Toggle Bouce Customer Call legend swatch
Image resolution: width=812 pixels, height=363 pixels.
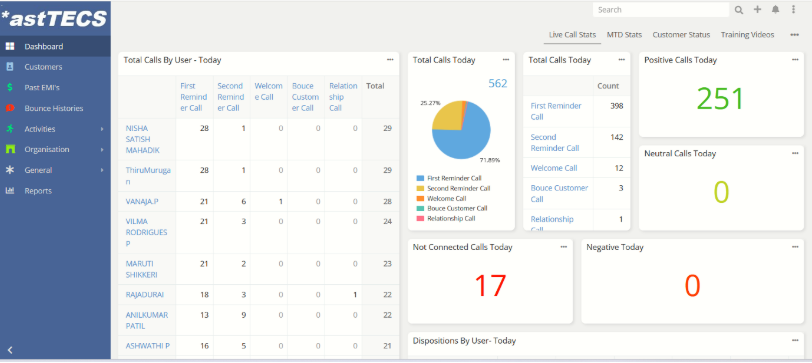(420, 208)
